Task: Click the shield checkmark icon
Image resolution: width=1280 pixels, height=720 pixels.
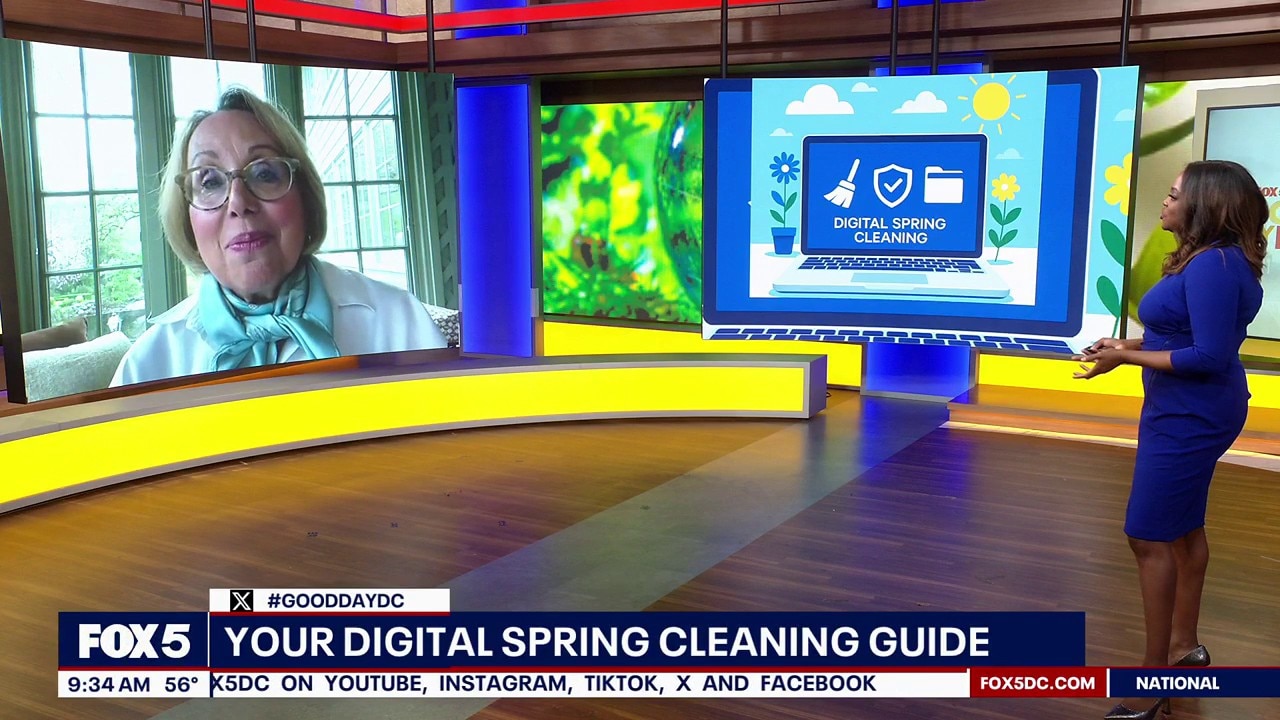Action: [x=892, y=185]
